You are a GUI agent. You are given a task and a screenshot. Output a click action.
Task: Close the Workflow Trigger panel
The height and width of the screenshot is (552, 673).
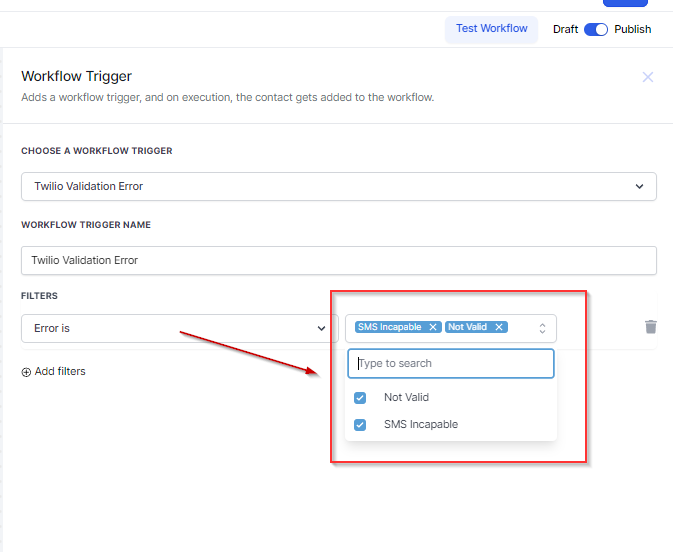pyautogui.click(x=648, y=77)
